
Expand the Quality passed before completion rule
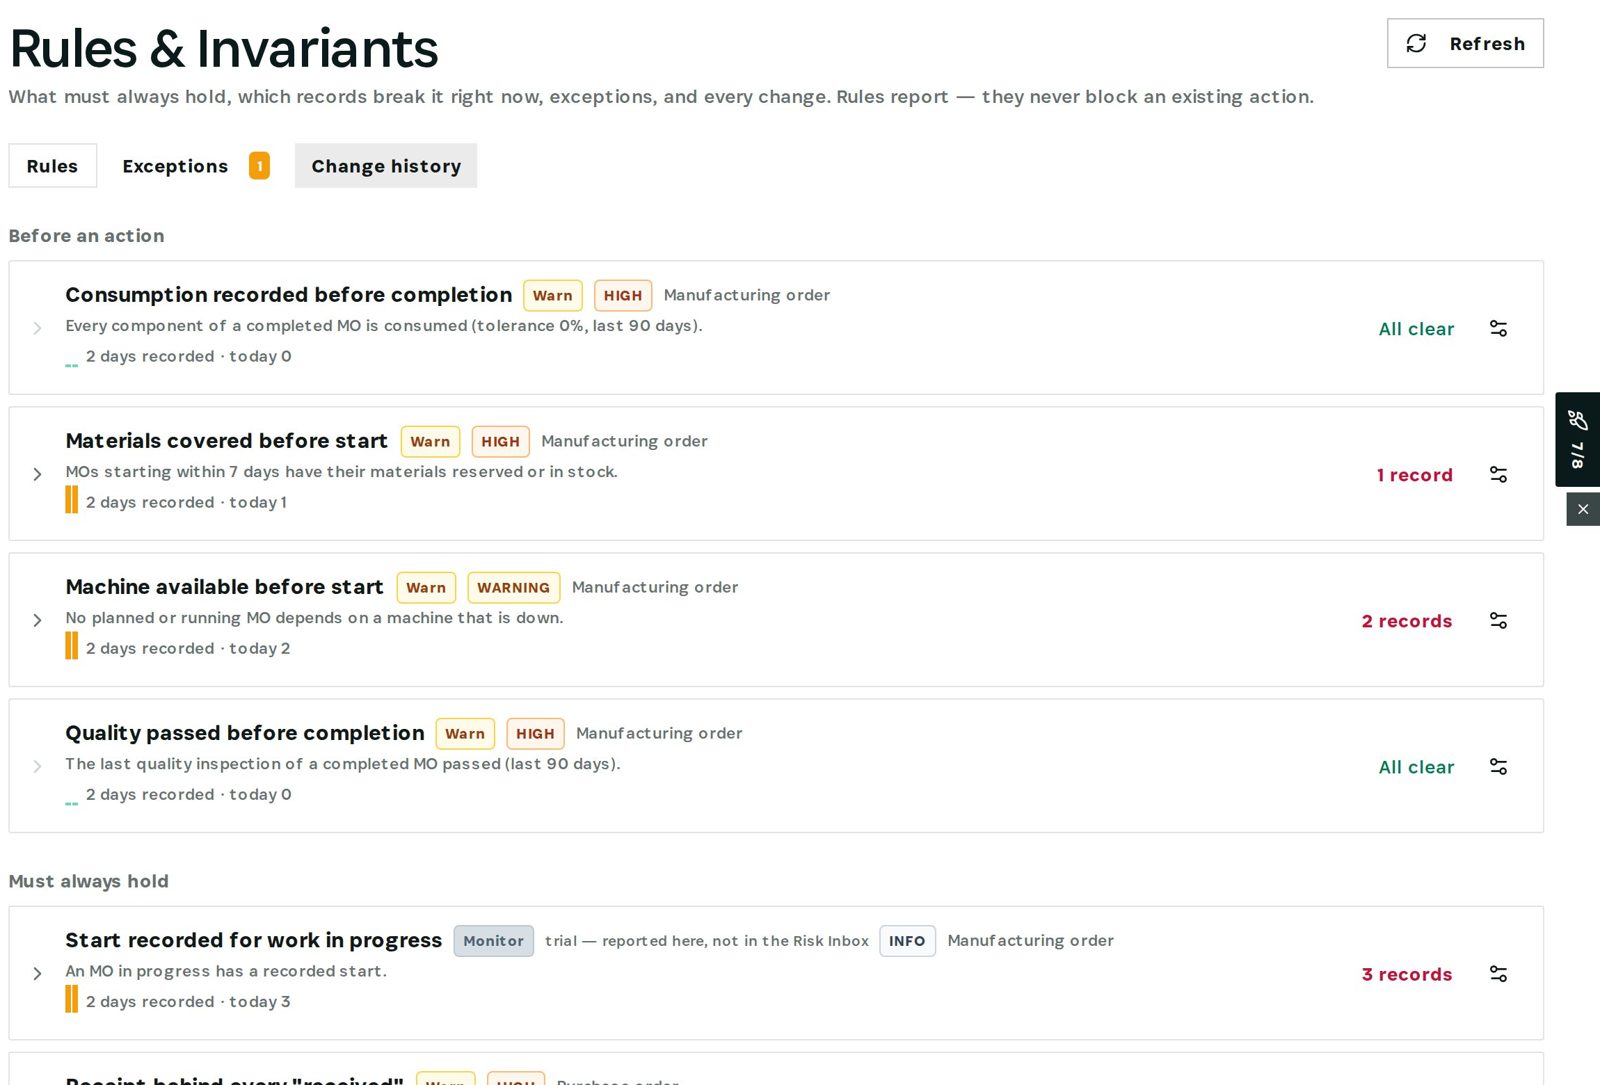click(x=37, y=766)
